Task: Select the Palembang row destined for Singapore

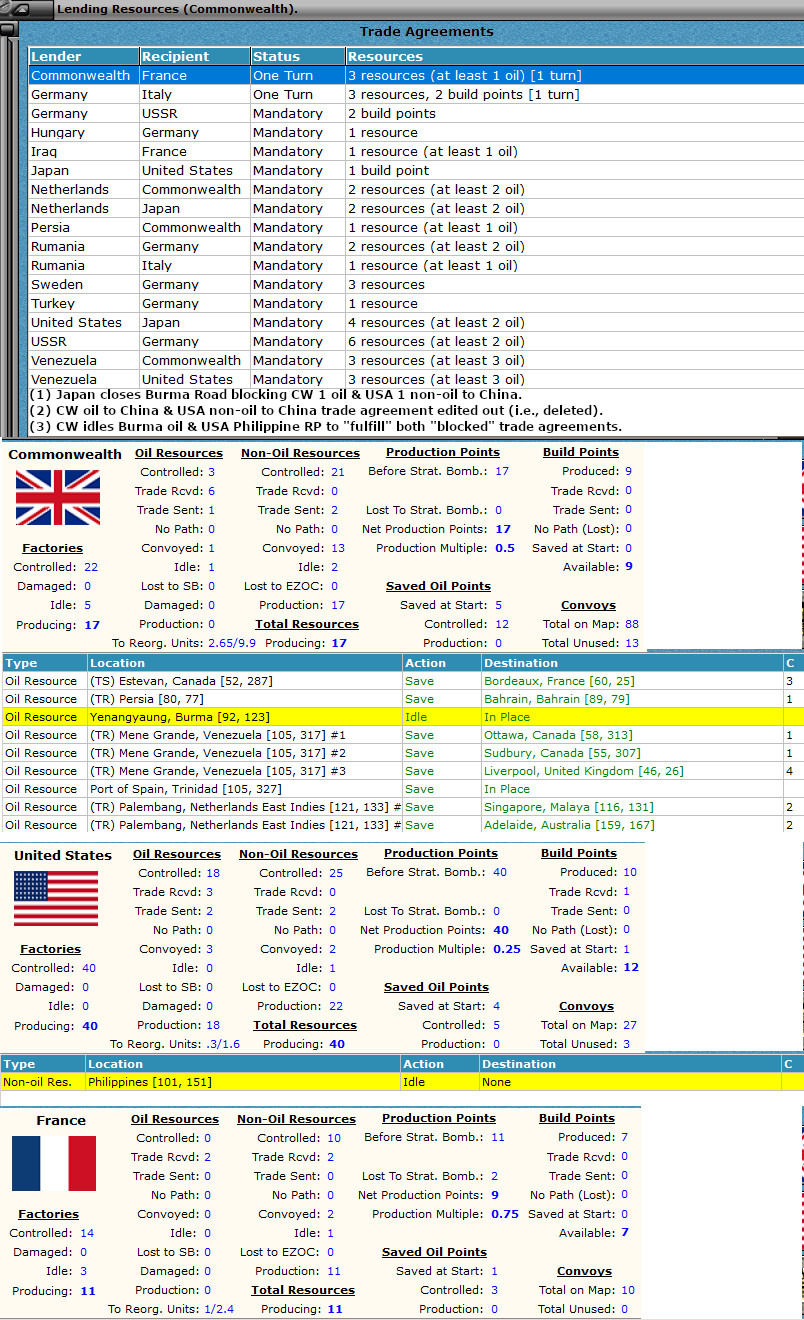Action: click(402, 807)
